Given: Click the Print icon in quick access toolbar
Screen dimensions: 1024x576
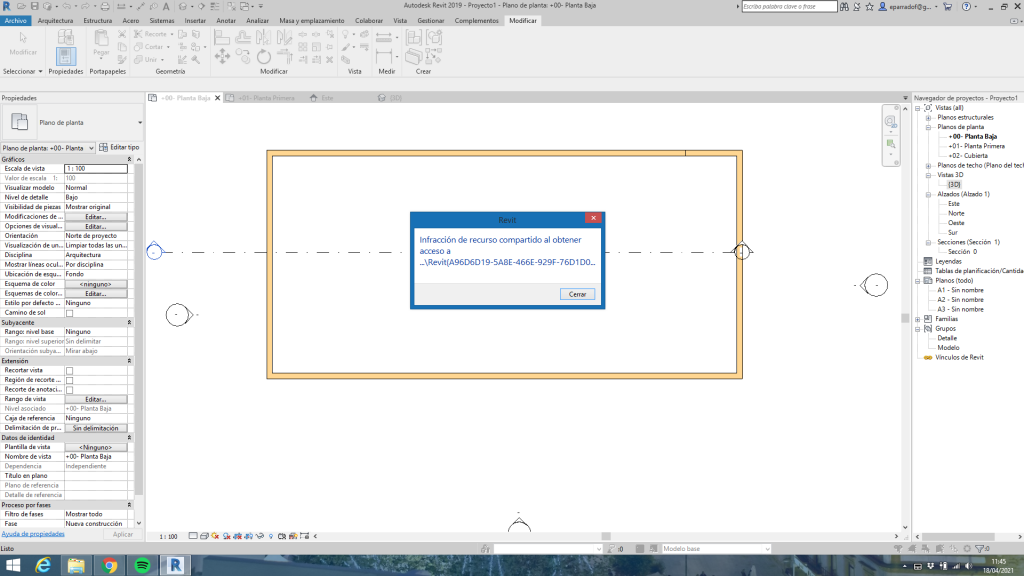Looking at the screenshot, I should [104, 7].
